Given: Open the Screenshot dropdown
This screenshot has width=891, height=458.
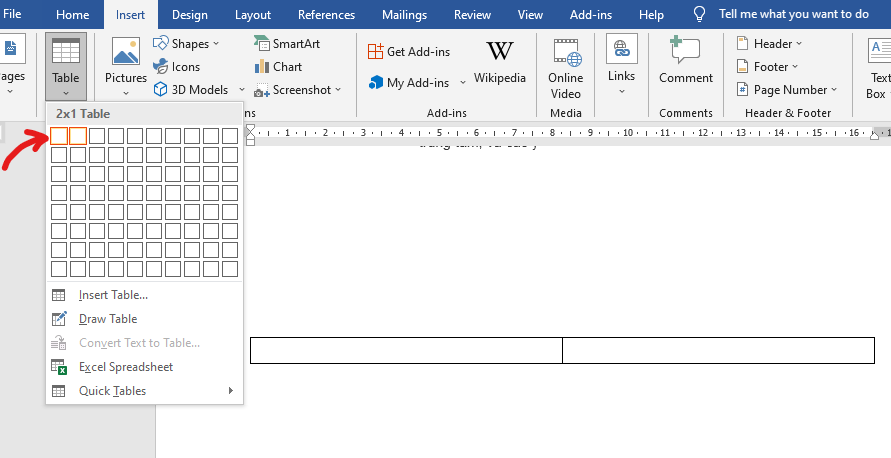Looking at the screenshot, I should [298, 90].
